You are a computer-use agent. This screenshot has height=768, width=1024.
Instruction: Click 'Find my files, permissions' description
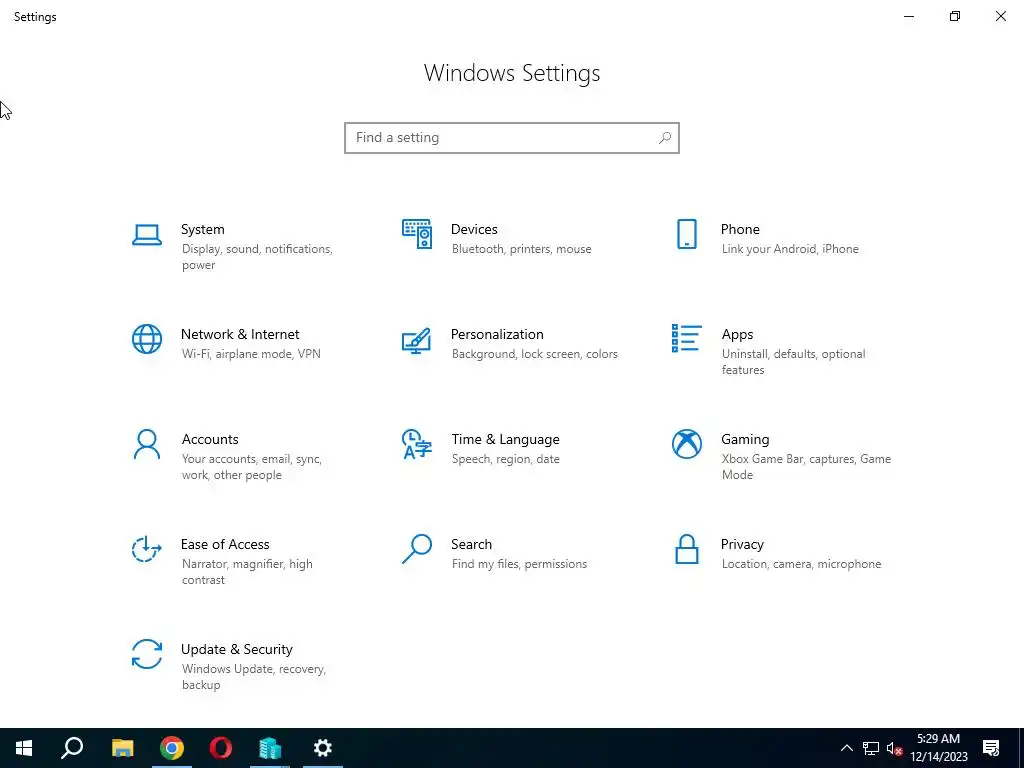[x=519, y=564]
